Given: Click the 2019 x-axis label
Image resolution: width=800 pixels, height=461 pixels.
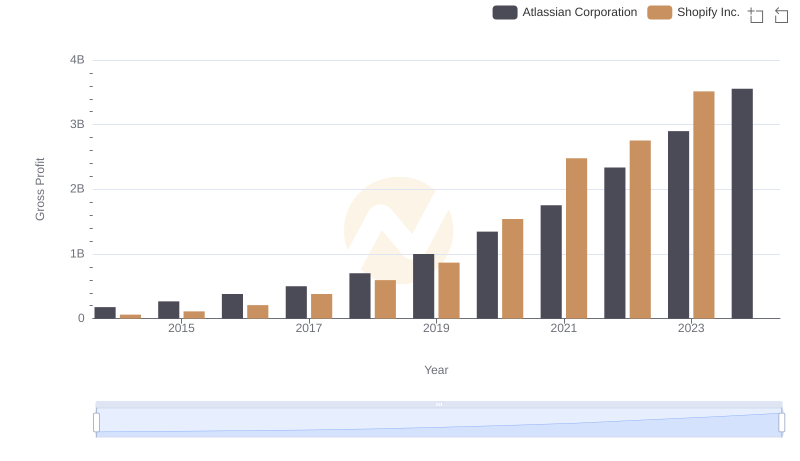Looking at the screenshot, I should pyautogui.click(x=436, y=328).
